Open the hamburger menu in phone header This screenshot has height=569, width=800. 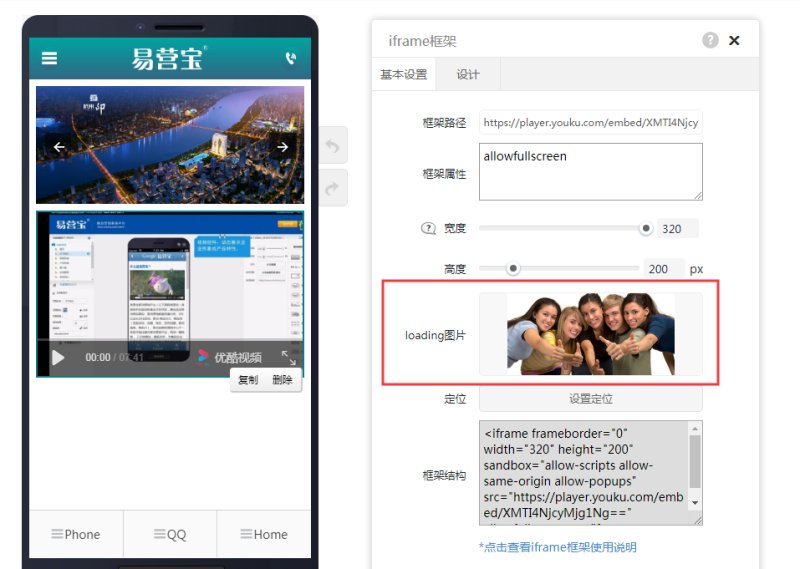click(49, 58)
